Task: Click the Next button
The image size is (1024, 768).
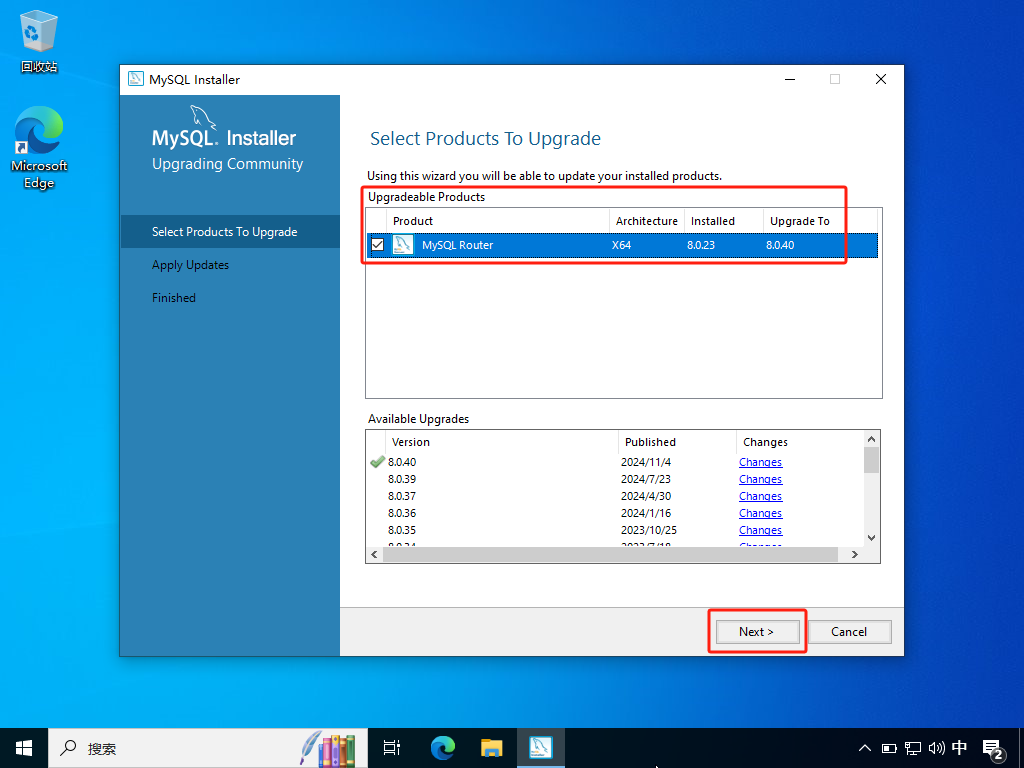Action: (756, 631)
